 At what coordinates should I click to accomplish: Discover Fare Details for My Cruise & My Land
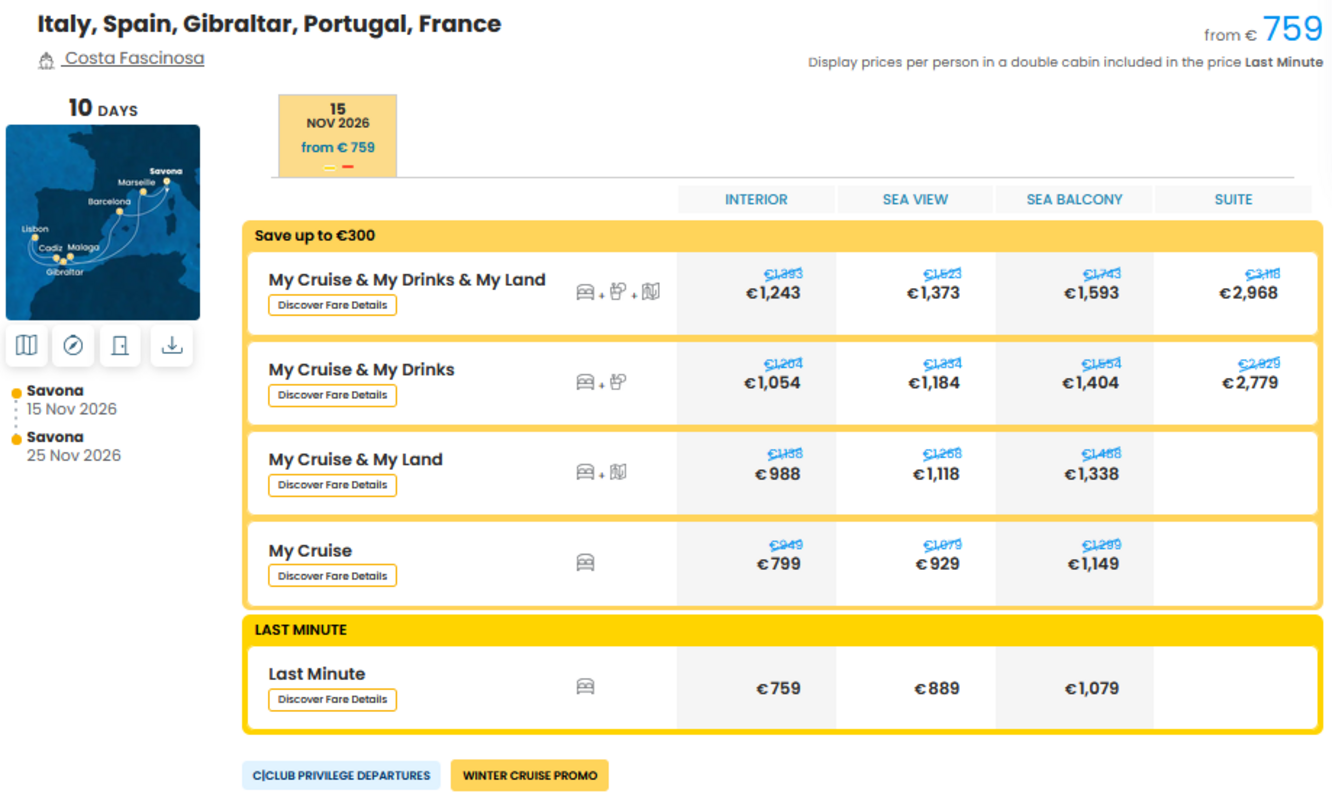(332, 485)
